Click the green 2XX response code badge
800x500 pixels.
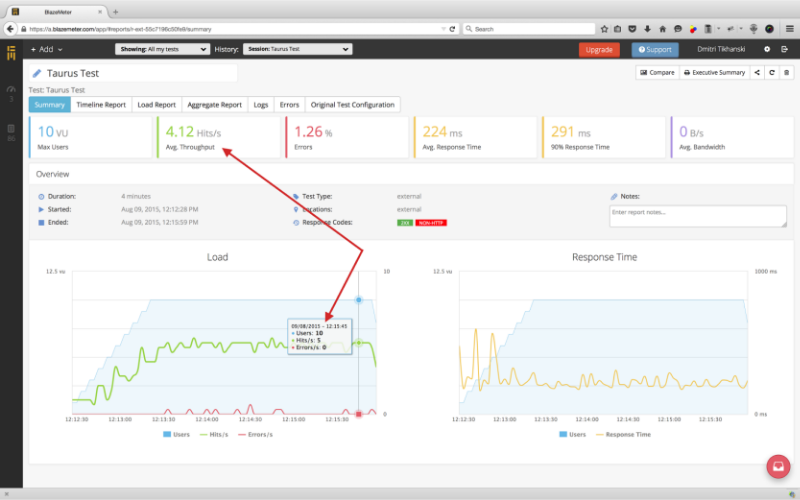(x=405, y=223)
